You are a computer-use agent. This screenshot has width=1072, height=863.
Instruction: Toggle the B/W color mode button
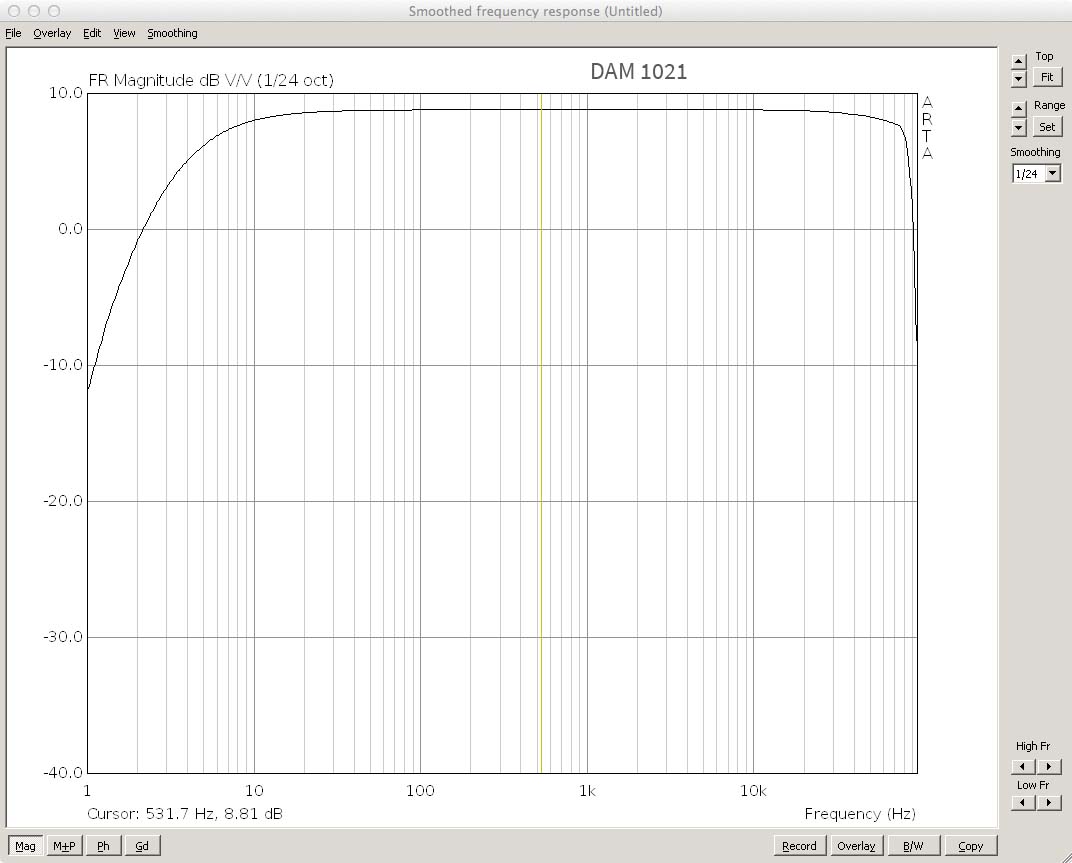pos(913,846)
